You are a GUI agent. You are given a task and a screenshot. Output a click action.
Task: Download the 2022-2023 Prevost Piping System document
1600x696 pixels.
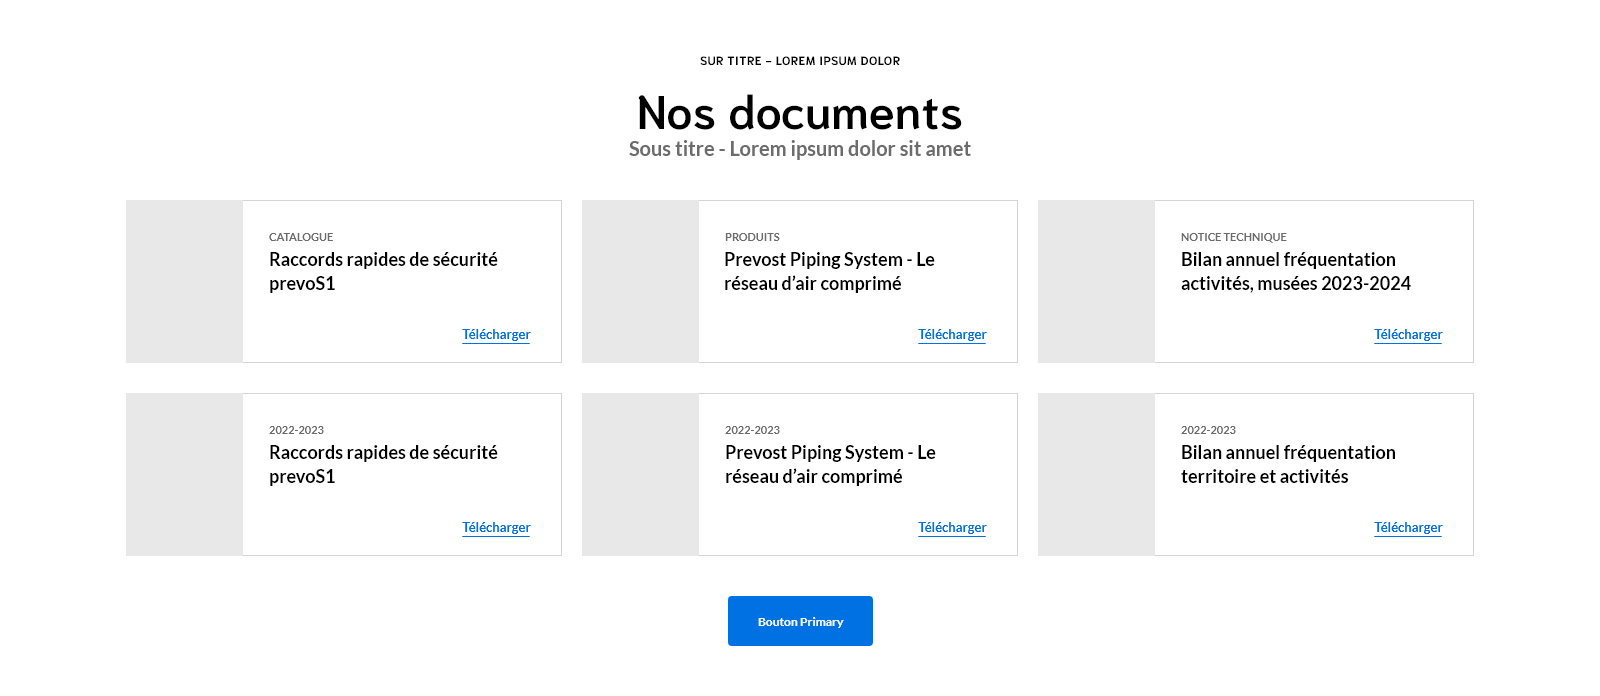pos(952,527)
